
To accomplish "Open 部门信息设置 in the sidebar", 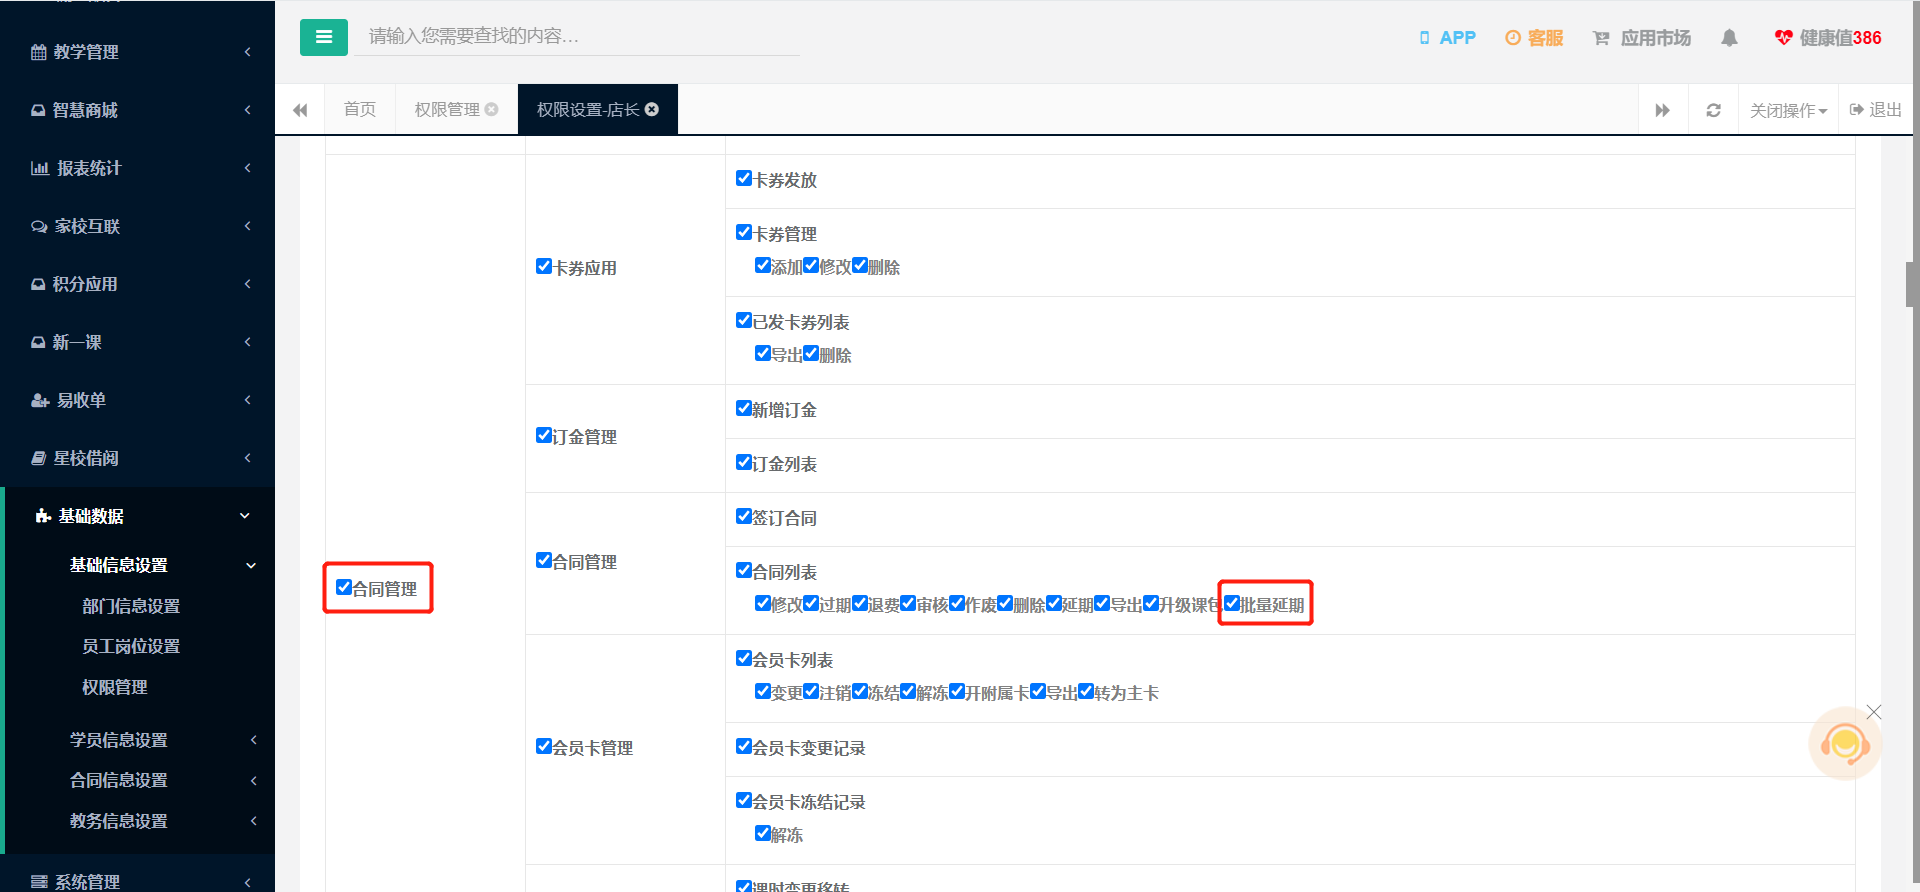I will (x=131, y=606).
